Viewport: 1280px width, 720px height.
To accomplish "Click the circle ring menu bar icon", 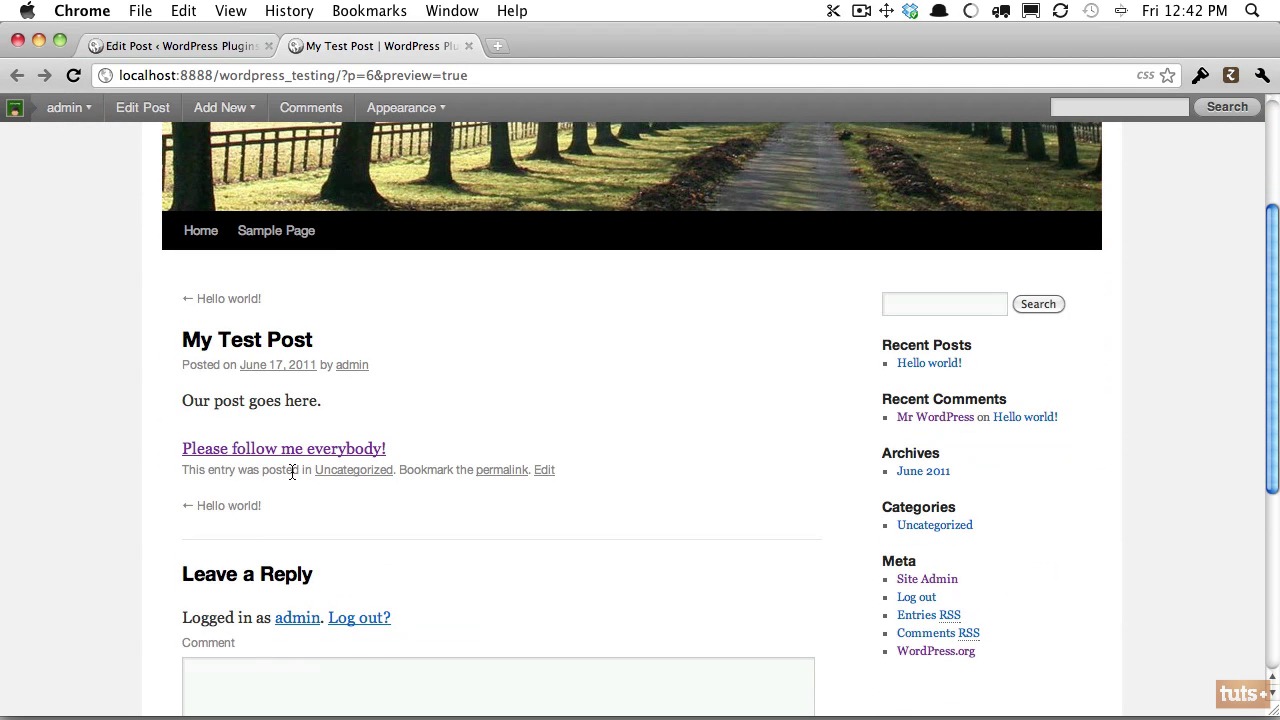I will 970,11.
